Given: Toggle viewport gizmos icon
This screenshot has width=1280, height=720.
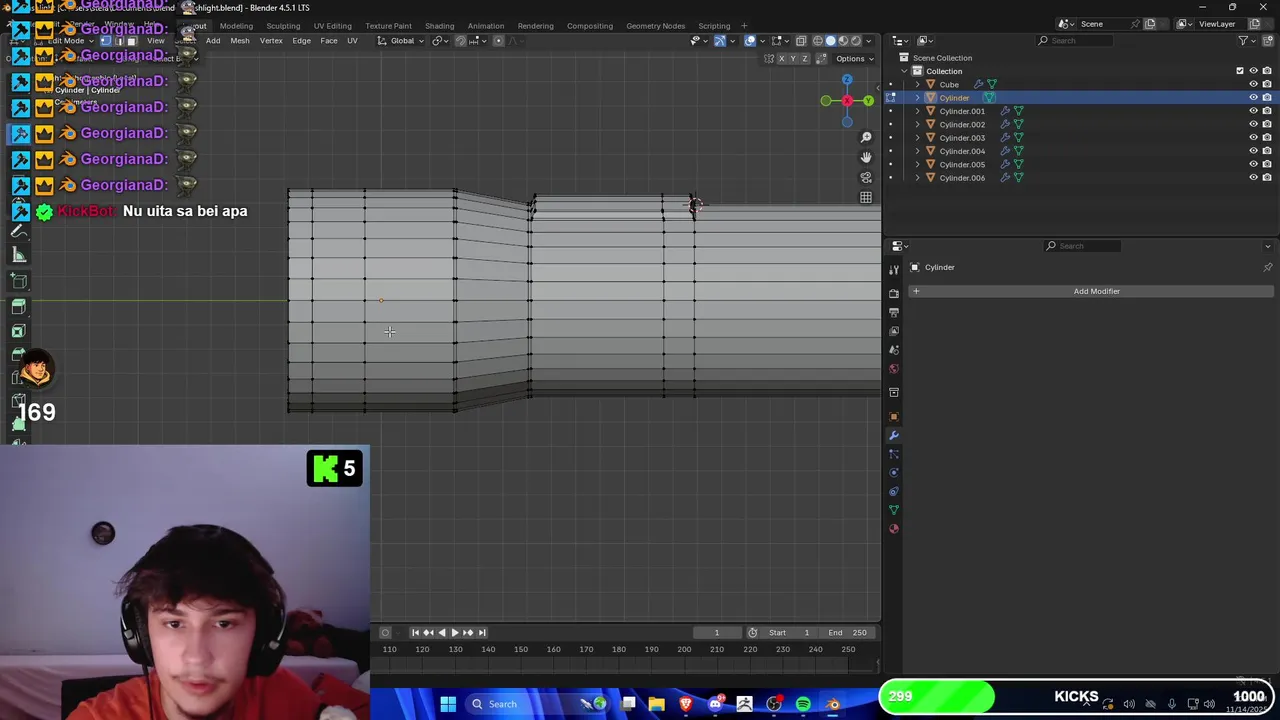Looking at the screenshot, I should [720, 41].
